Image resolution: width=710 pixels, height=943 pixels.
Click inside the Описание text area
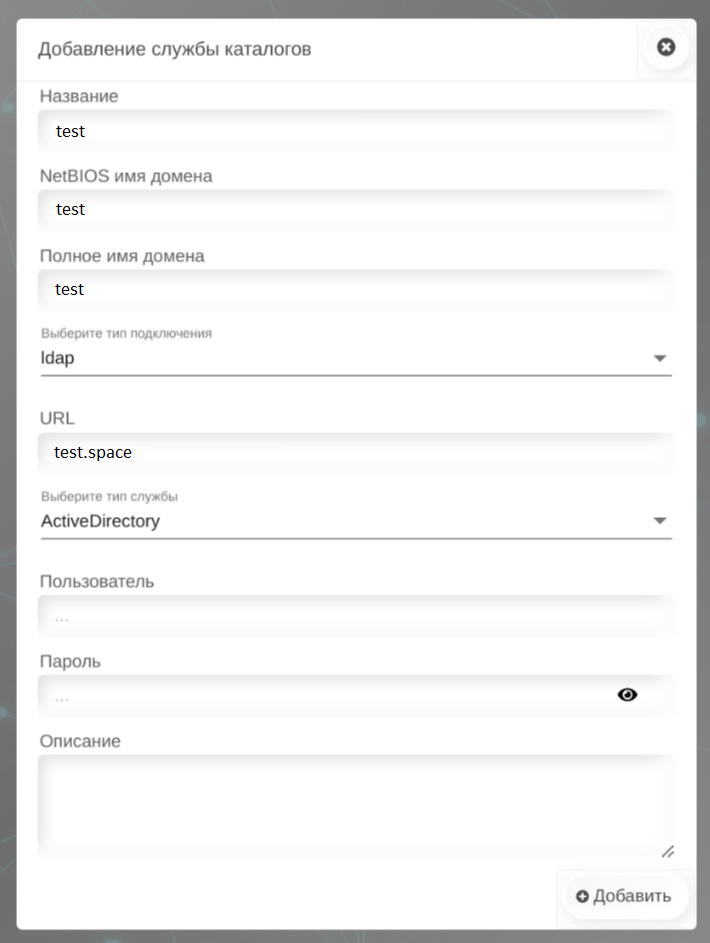[355, 804]
